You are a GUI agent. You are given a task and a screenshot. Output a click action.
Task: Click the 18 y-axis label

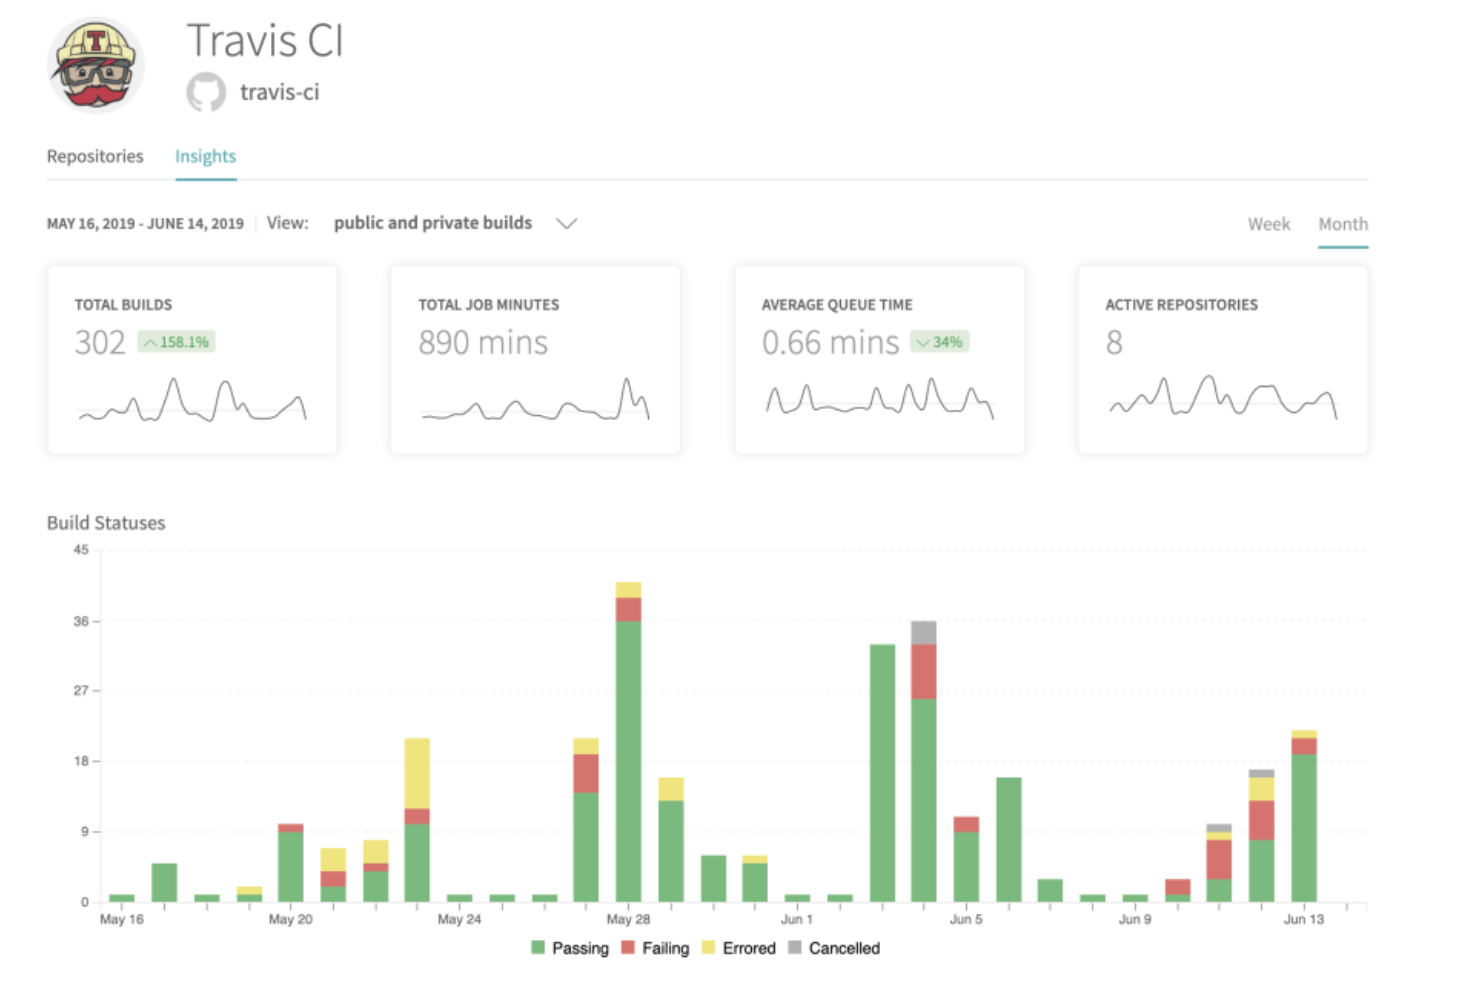[81, 761]
